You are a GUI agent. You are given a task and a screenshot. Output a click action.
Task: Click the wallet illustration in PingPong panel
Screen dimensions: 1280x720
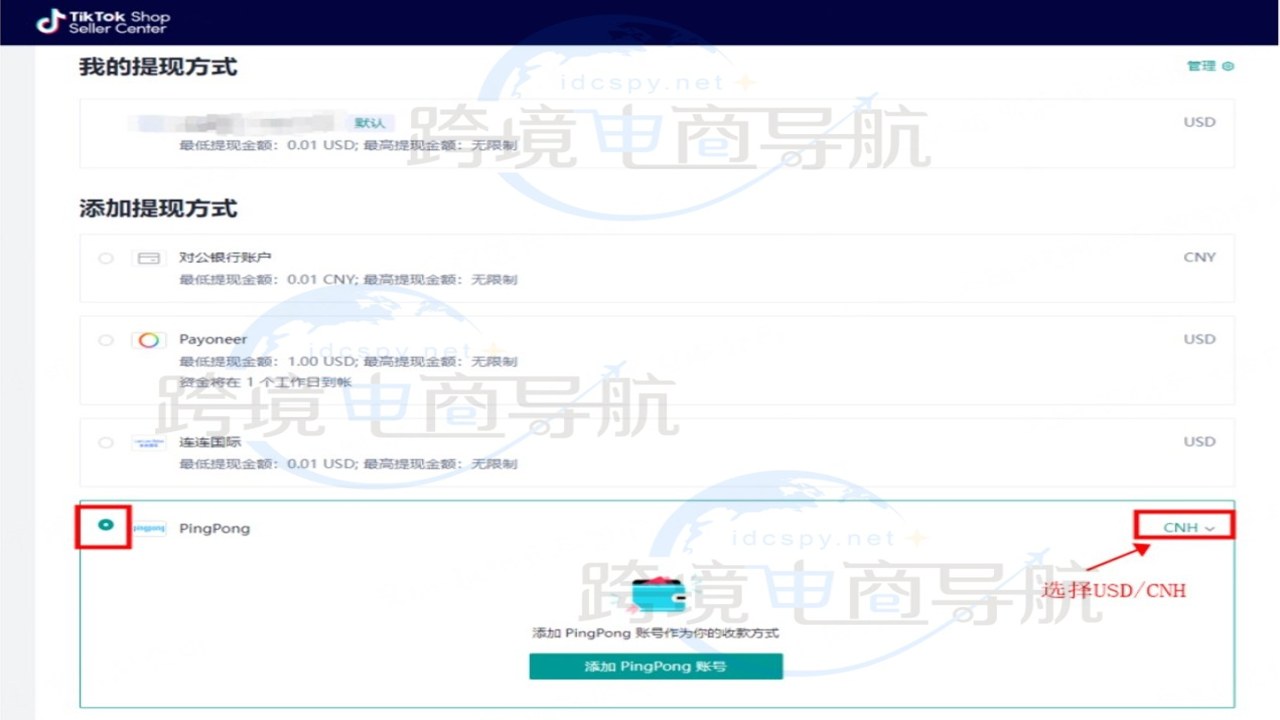point(657,597)
